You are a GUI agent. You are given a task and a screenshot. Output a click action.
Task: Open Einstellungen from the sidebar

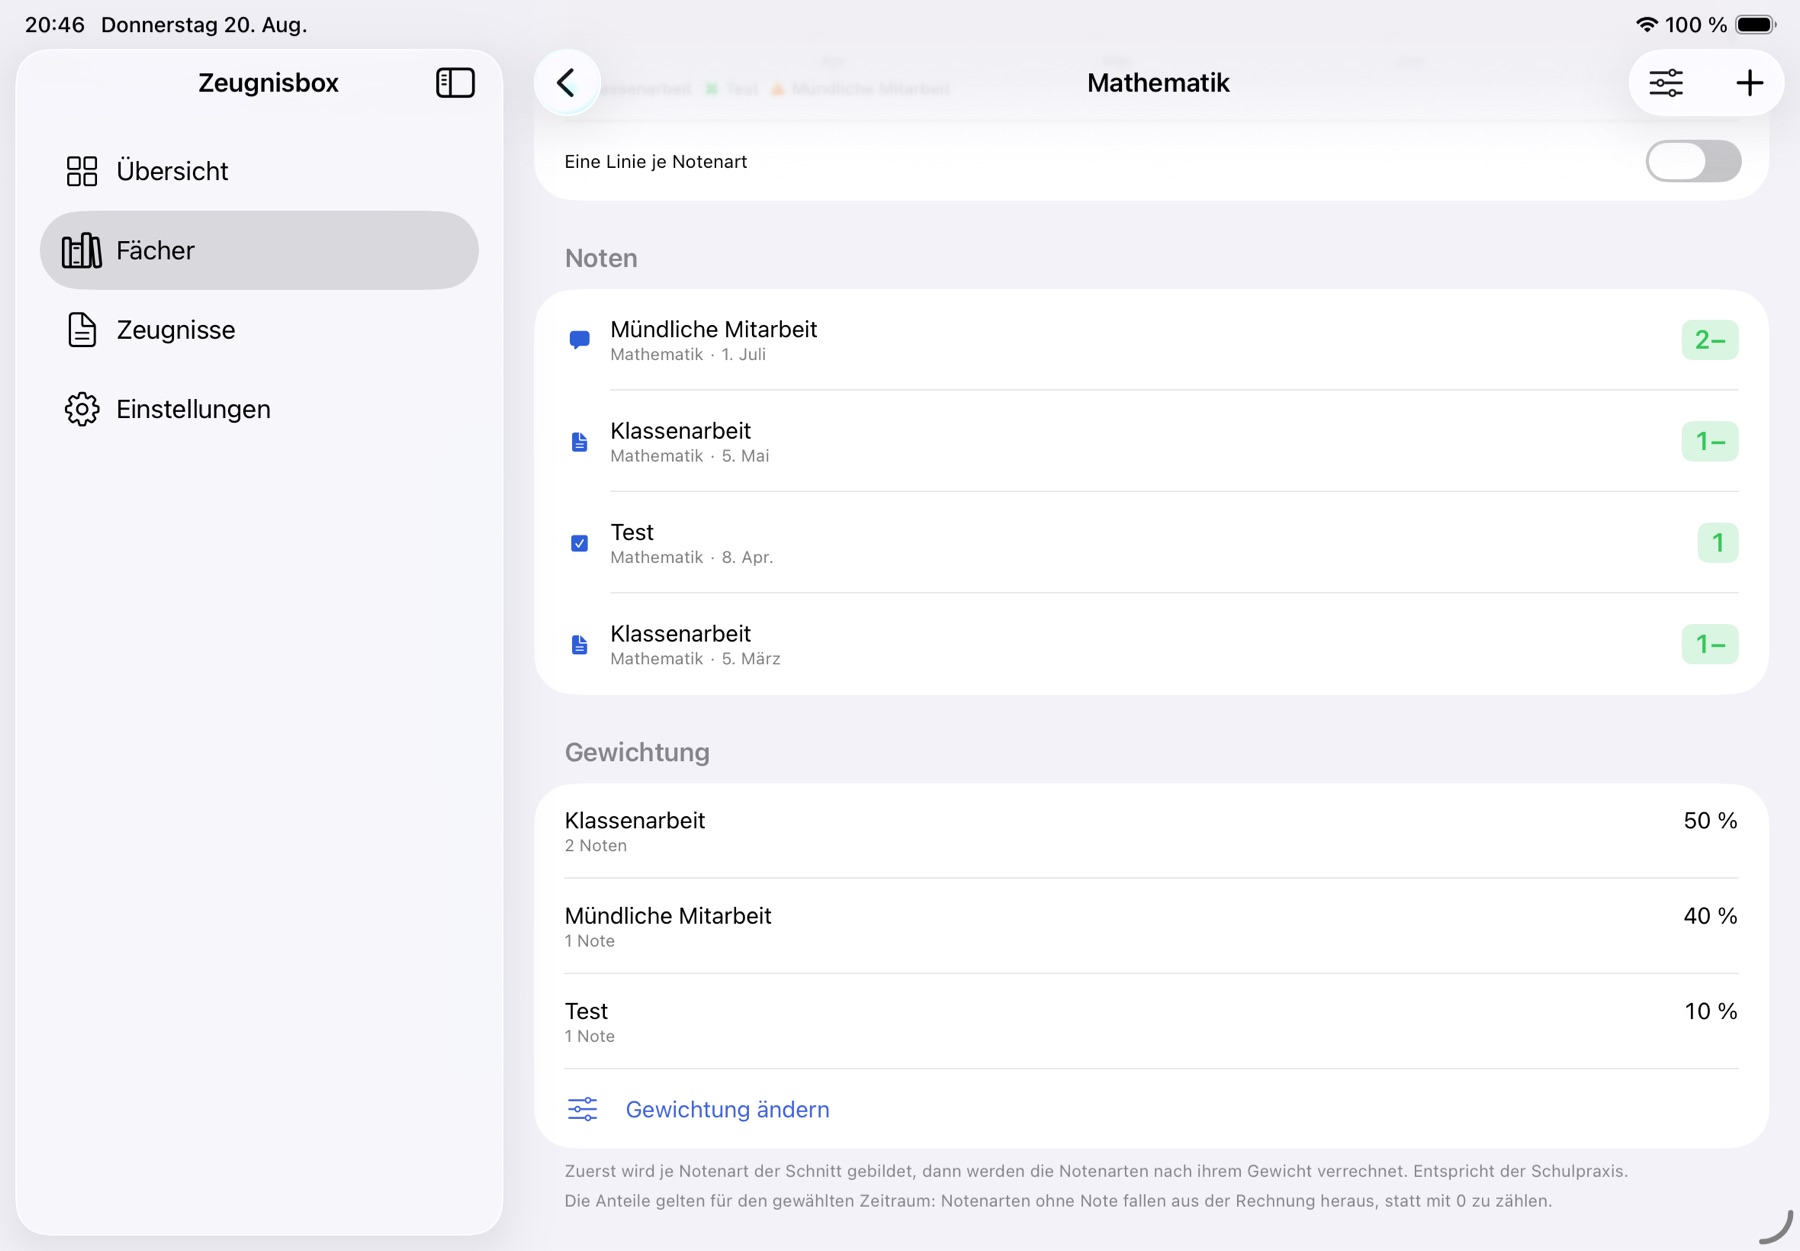259,409
